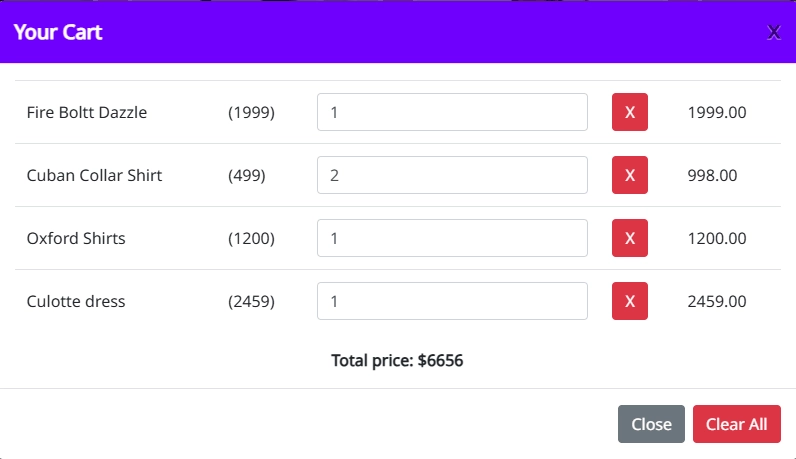Click the 2459.00 subtotal for Culotte dress
This screenshot has width=796, height=459.
717,301
